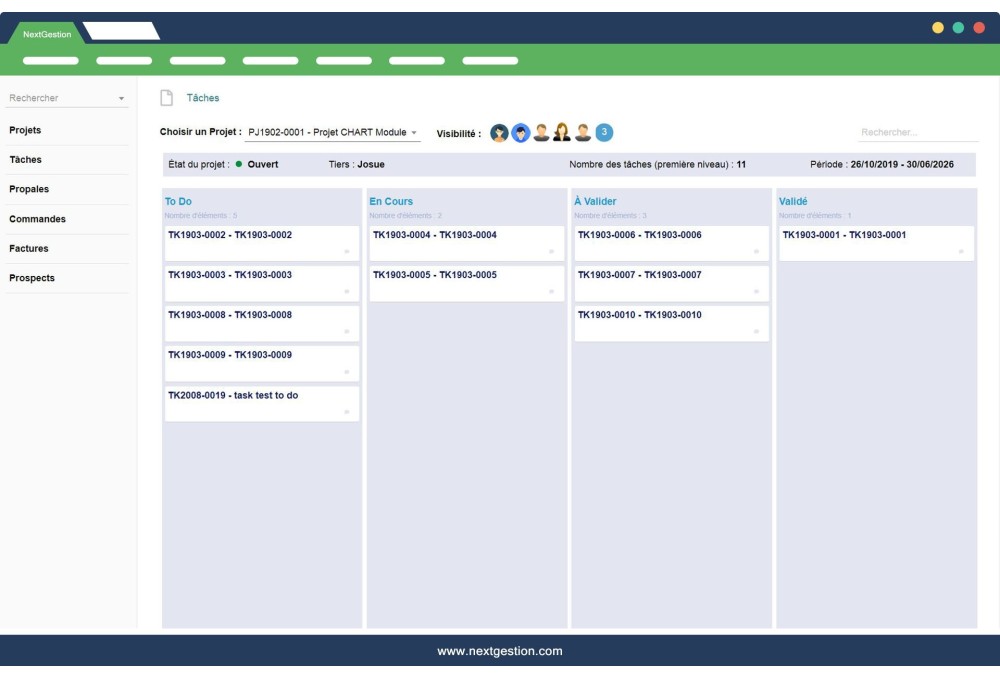Select the blue avatar next to Visibilité
Screen dimensions: 1000x679
[x=522, y=130]
